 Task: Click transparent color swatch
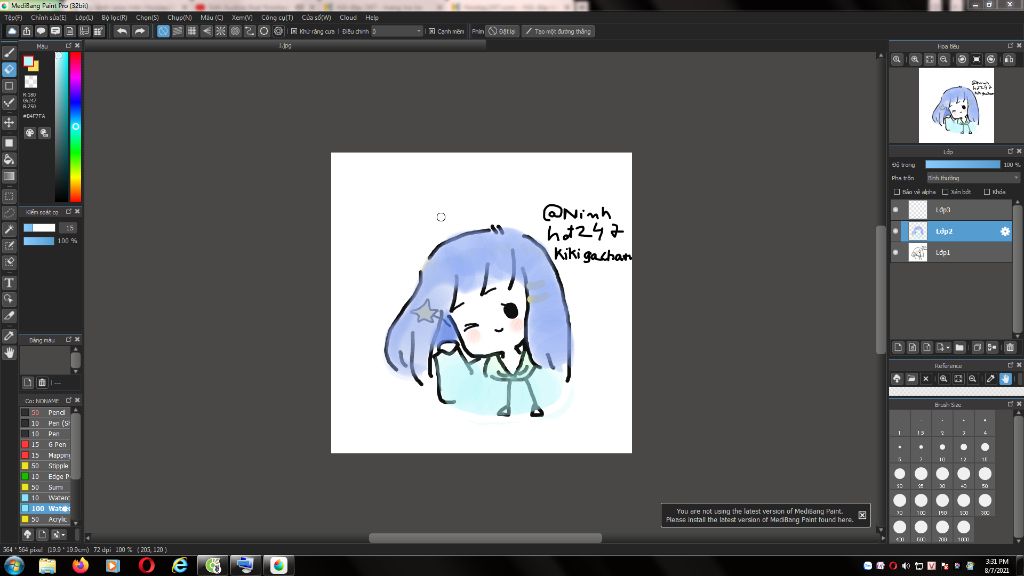tap(31, 82)
